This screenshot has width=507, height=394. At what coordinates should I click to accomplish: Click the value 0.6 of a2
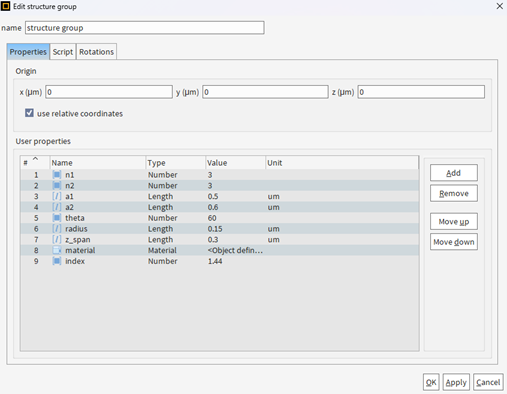coord(213,207)
